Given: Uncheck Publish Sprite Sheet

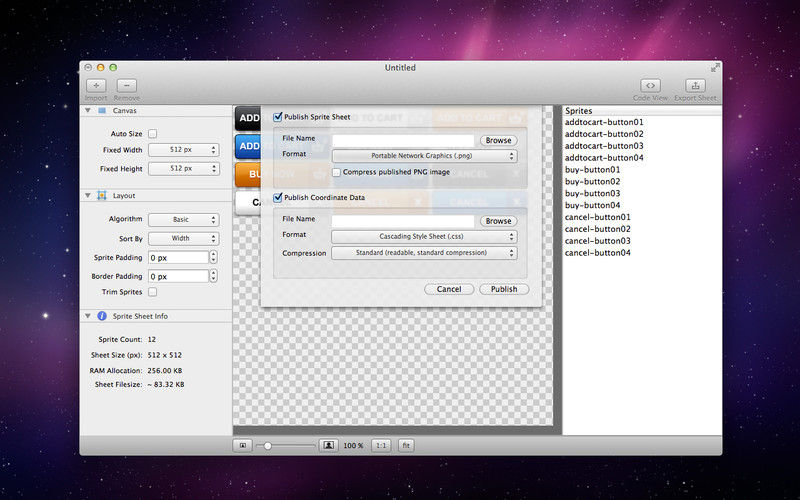Looking at the screenshot, I should pyautogui.click(x=278, y=117).
